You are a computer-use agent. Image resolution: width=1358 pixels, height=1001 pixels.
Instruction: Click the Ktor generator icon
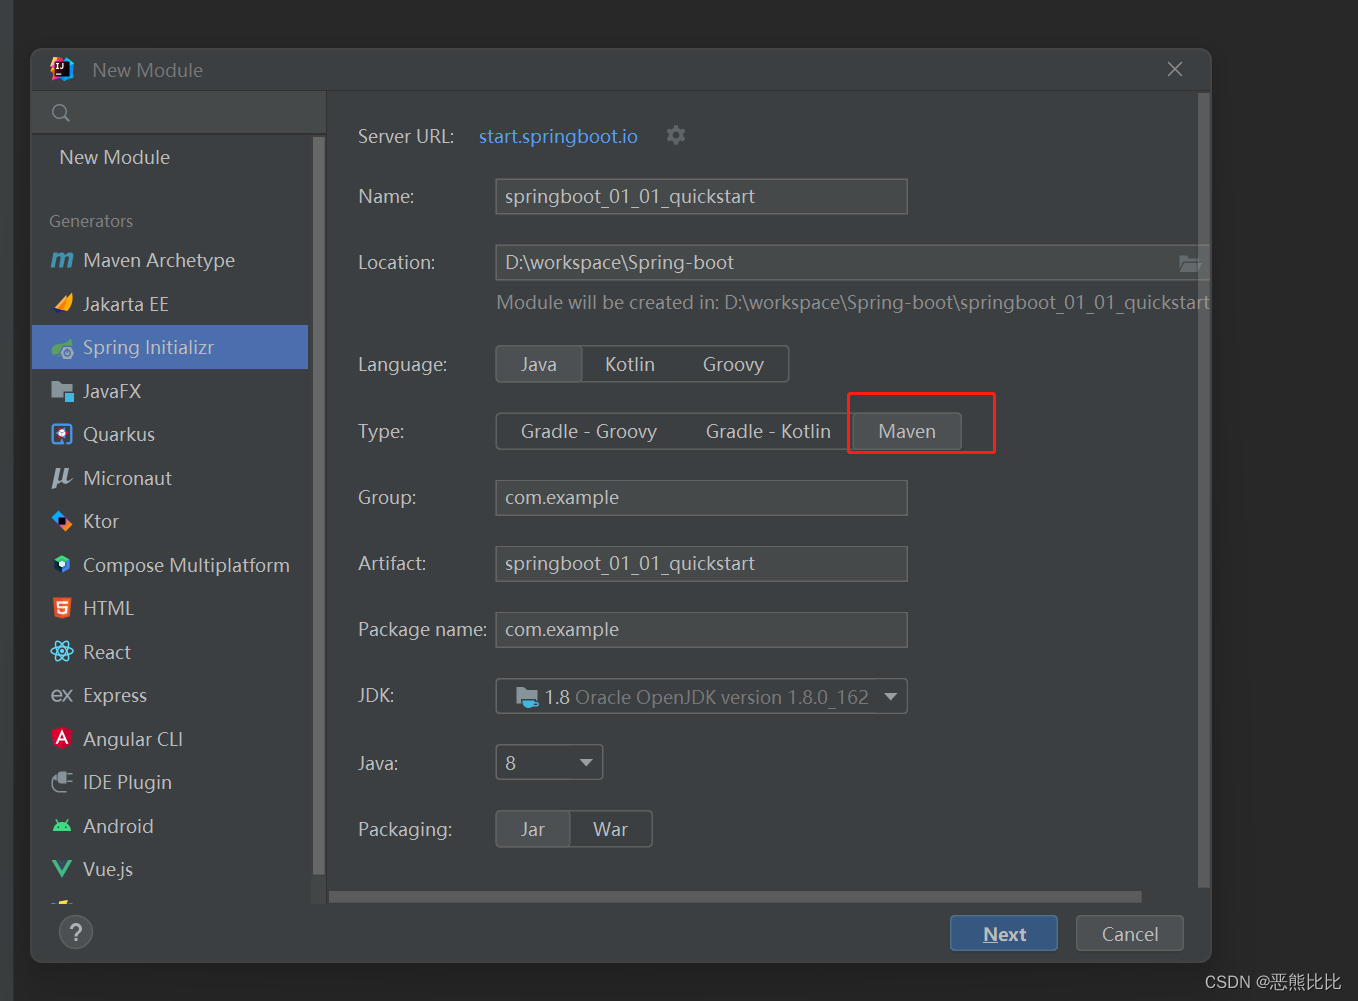[x=62, y=521]
